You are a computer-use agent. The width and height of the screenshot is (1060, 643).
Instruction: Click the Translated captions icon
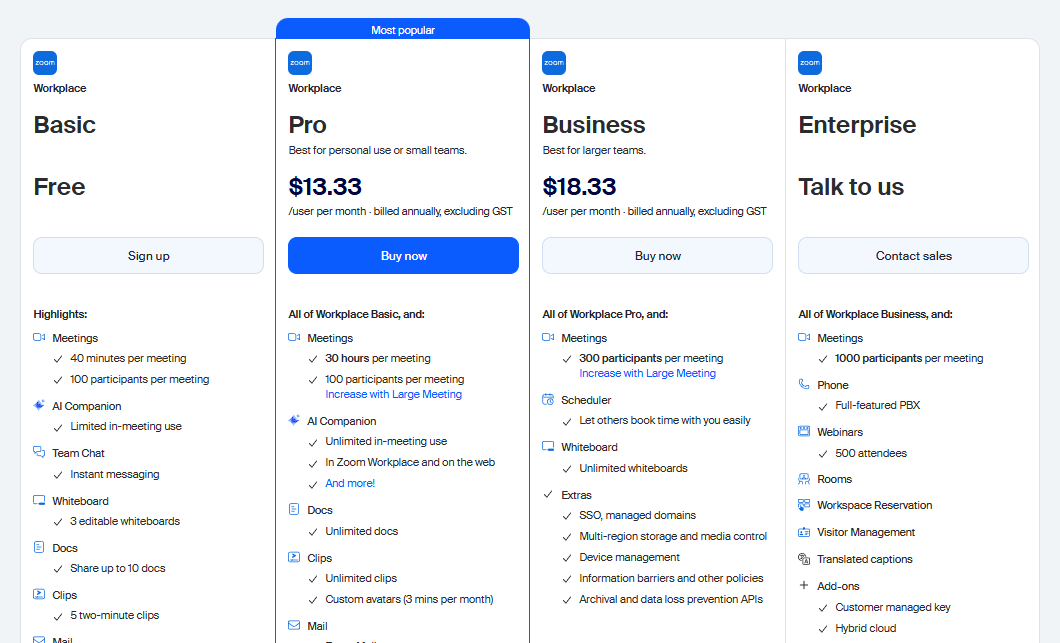(804, 558)
